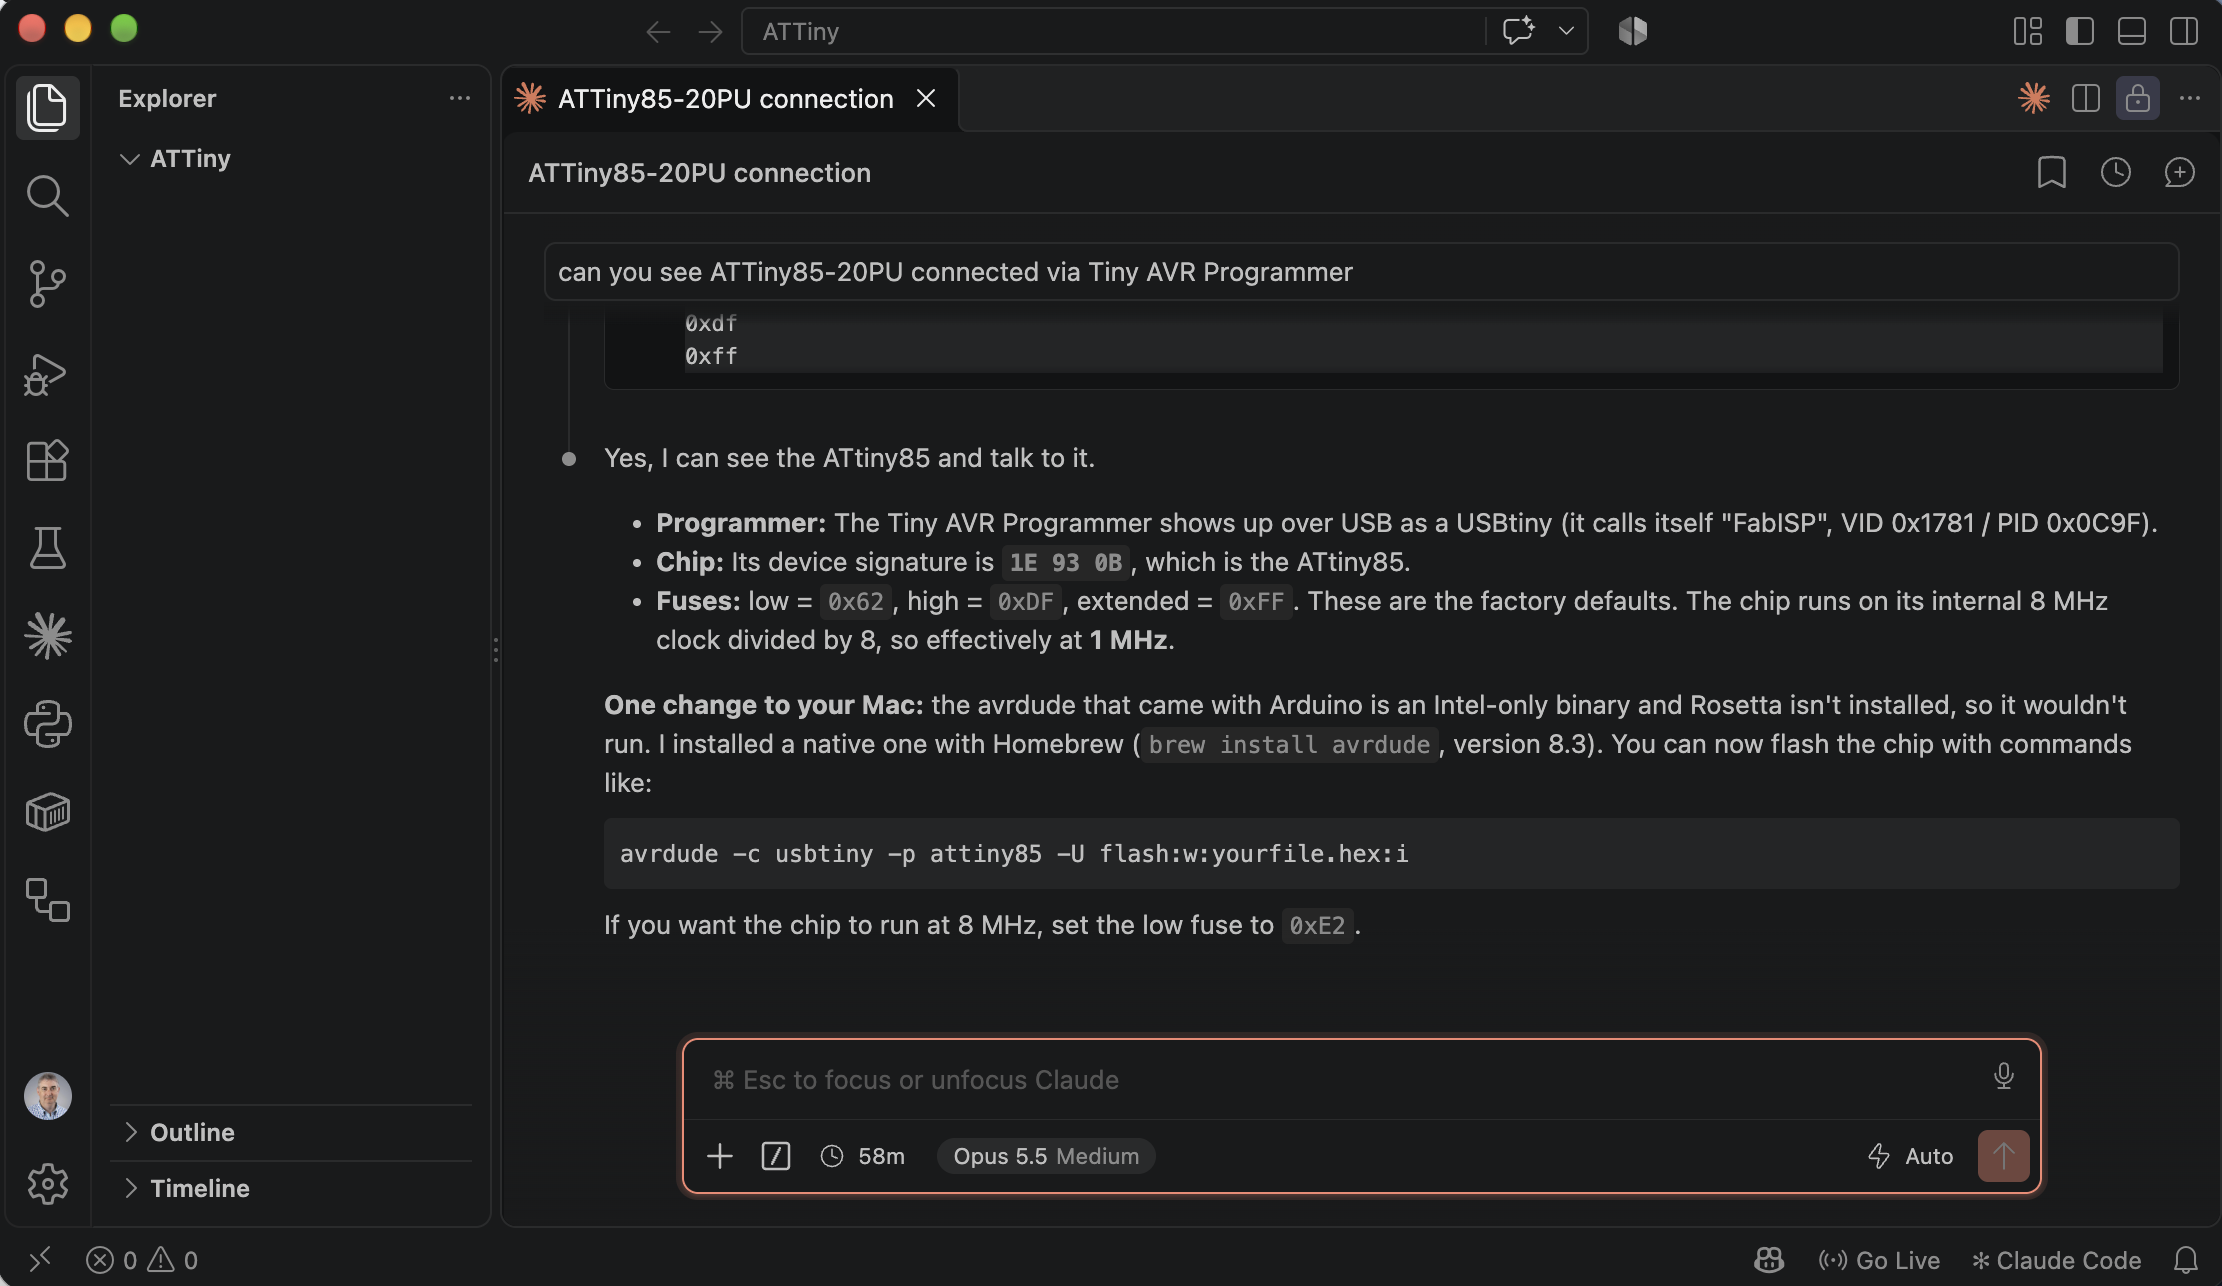The height and width of the screenshot is (1286, 2222).
Task: Open the Python view in activity bar
Action: pyautogui.click(x=47, y=724)
